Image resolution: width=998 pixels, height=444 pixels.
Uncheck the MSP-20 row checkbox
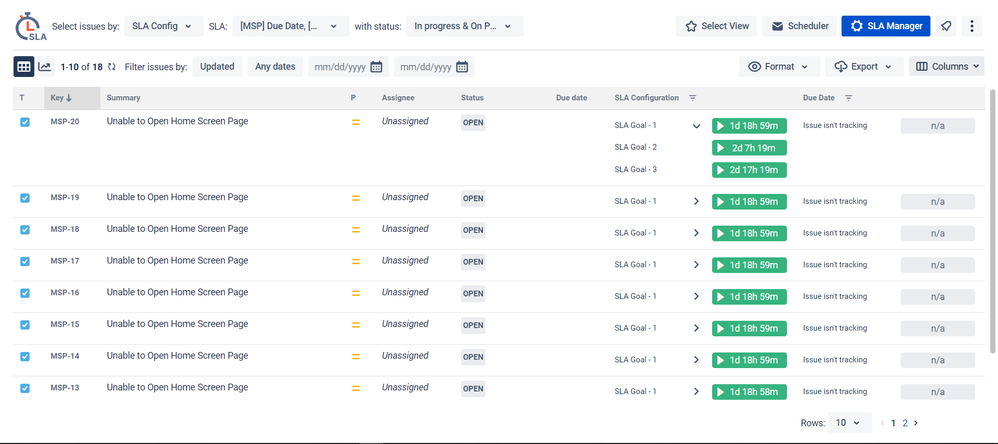[x=25, y=122]
